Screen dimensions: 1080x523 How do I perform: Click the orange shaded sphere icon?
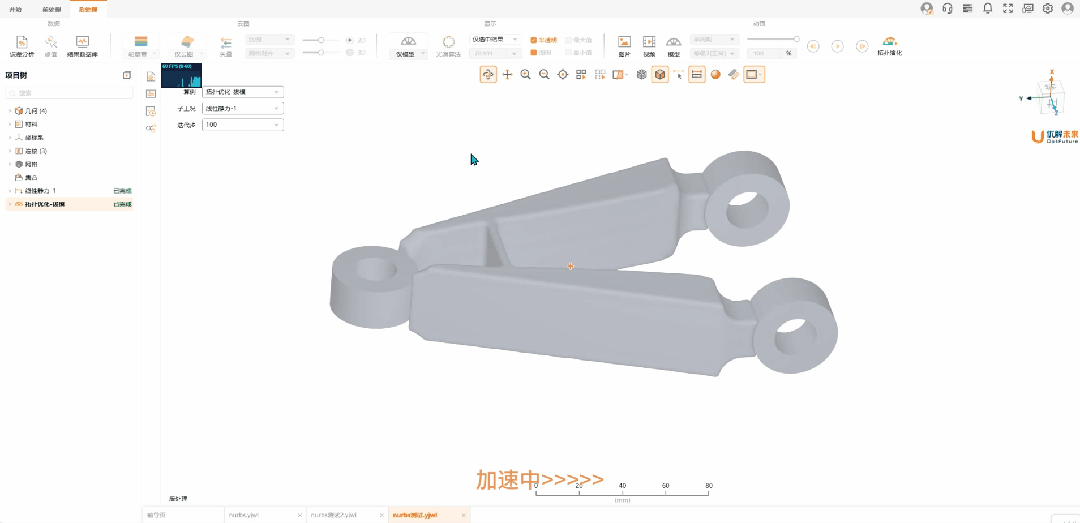pyautogui.click(x=716, y=74)
